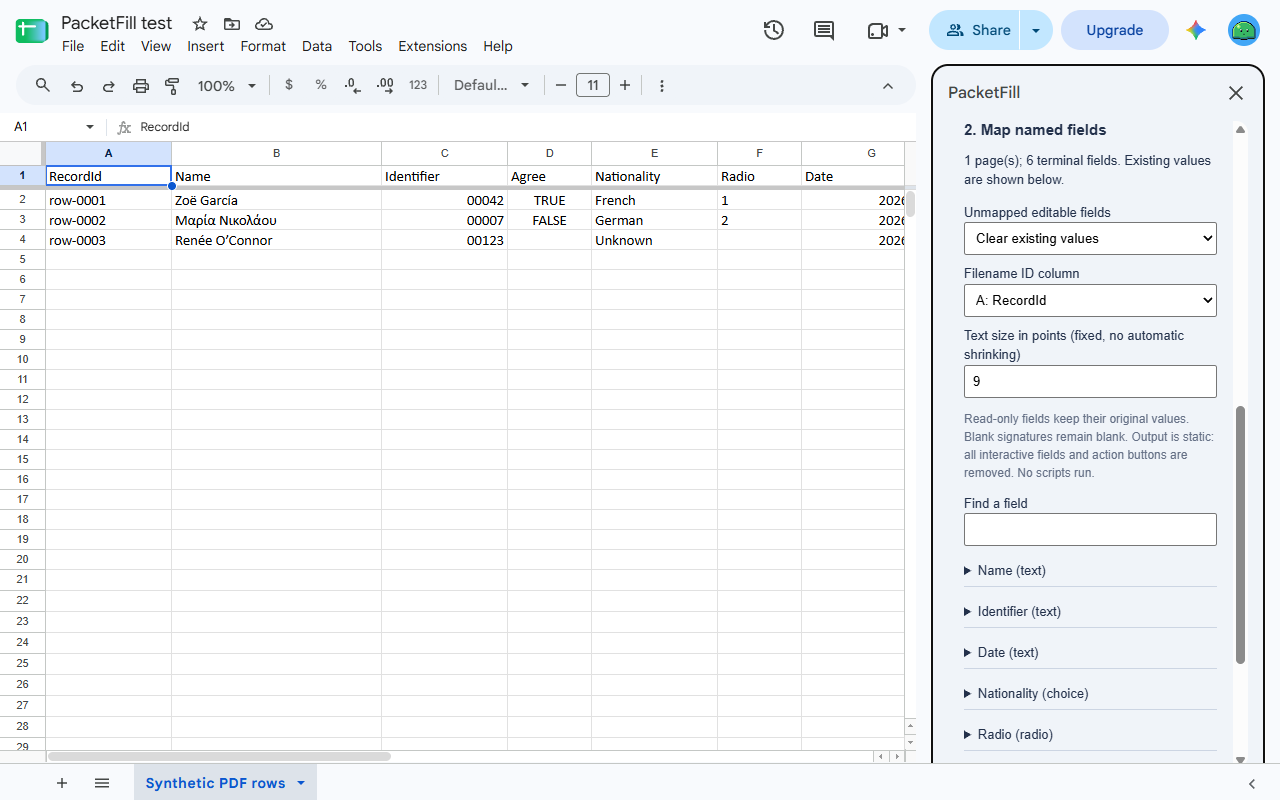Image resolution: width=1280 pixels, height=800 pixels.
Task: Click the sheet horizontal scrollbar
Action: 219,757
